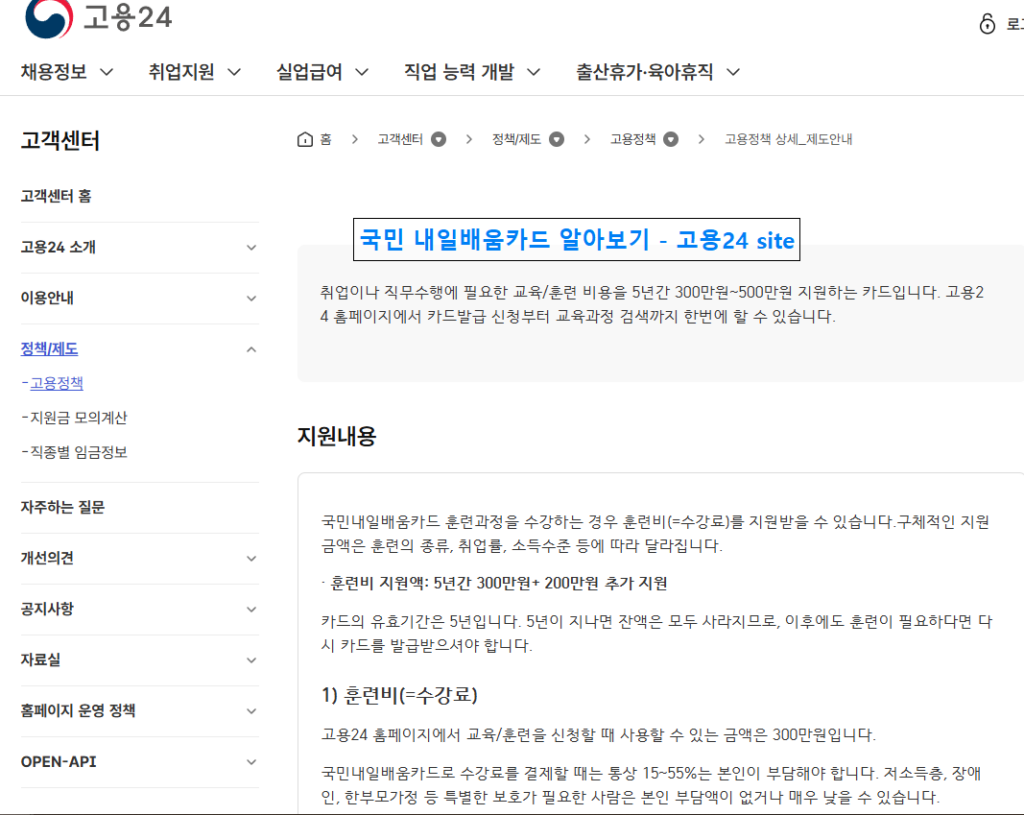
Task: Open the 고용정책 submenu link
Action: (57, 383)
